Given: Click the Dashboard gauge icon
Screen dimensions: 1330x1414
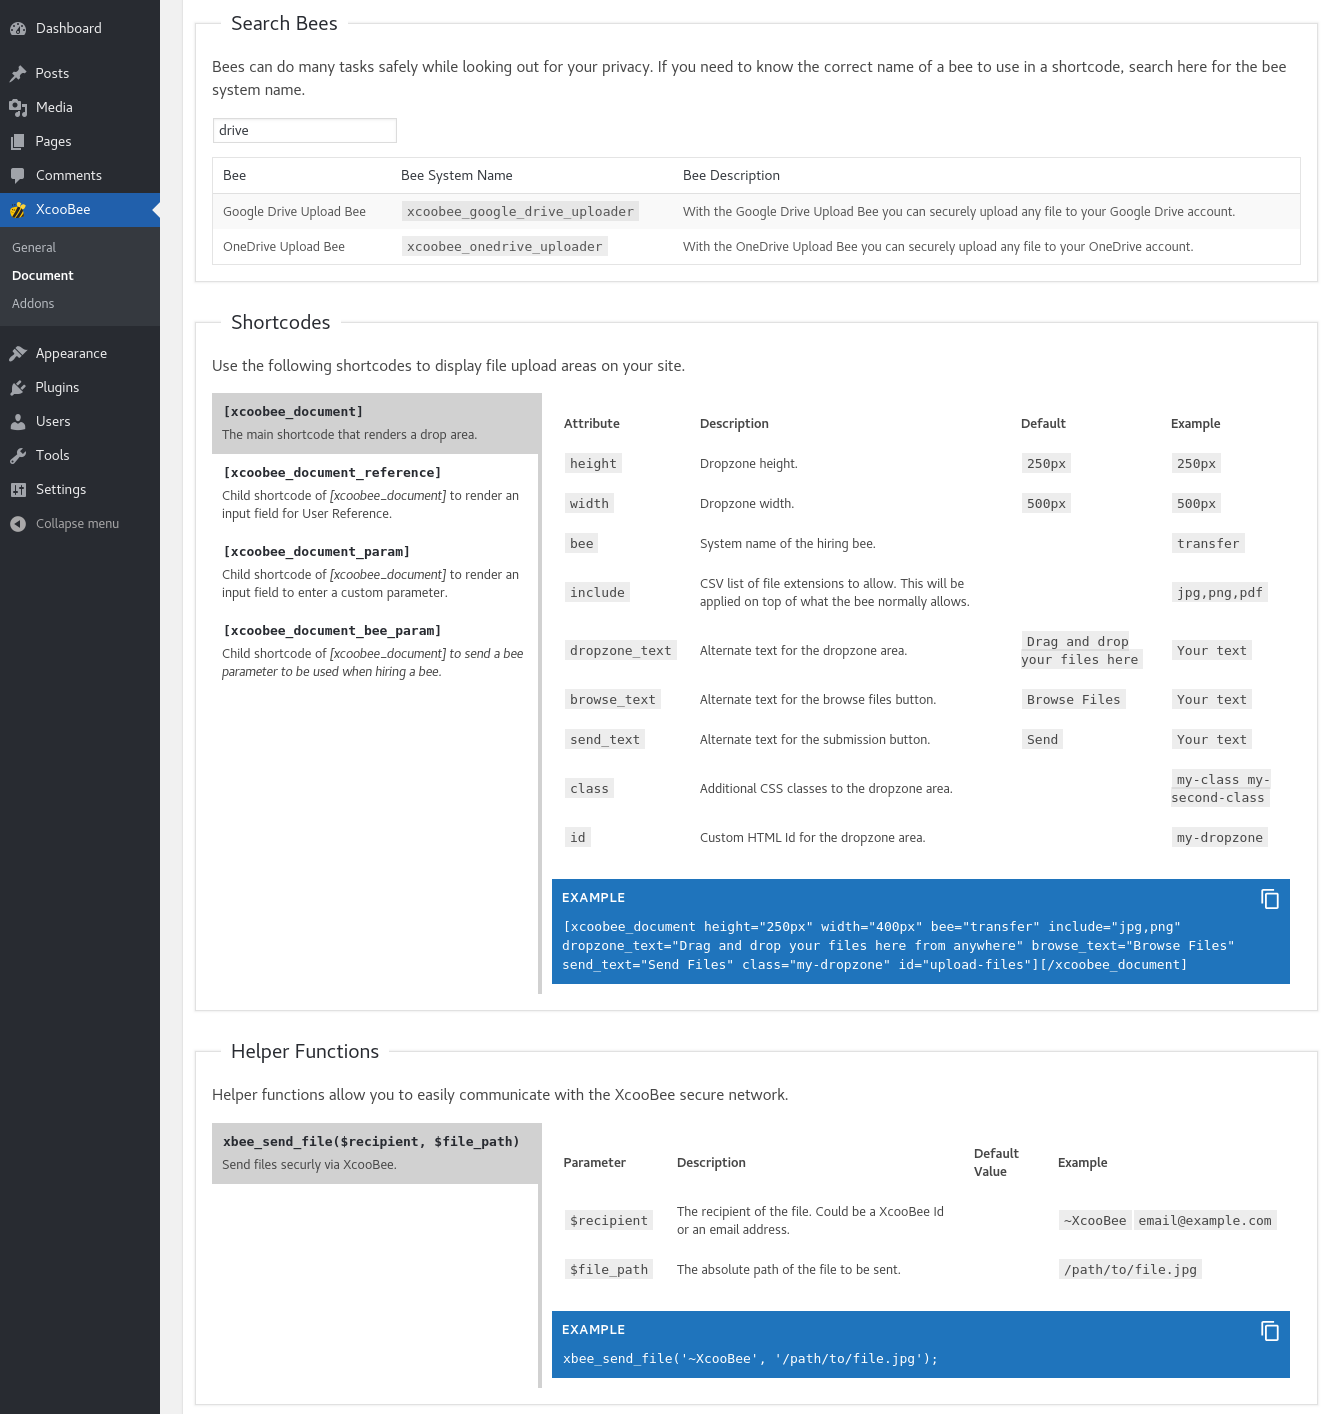Looking at the screenshot, I should (x=18, y=29).
